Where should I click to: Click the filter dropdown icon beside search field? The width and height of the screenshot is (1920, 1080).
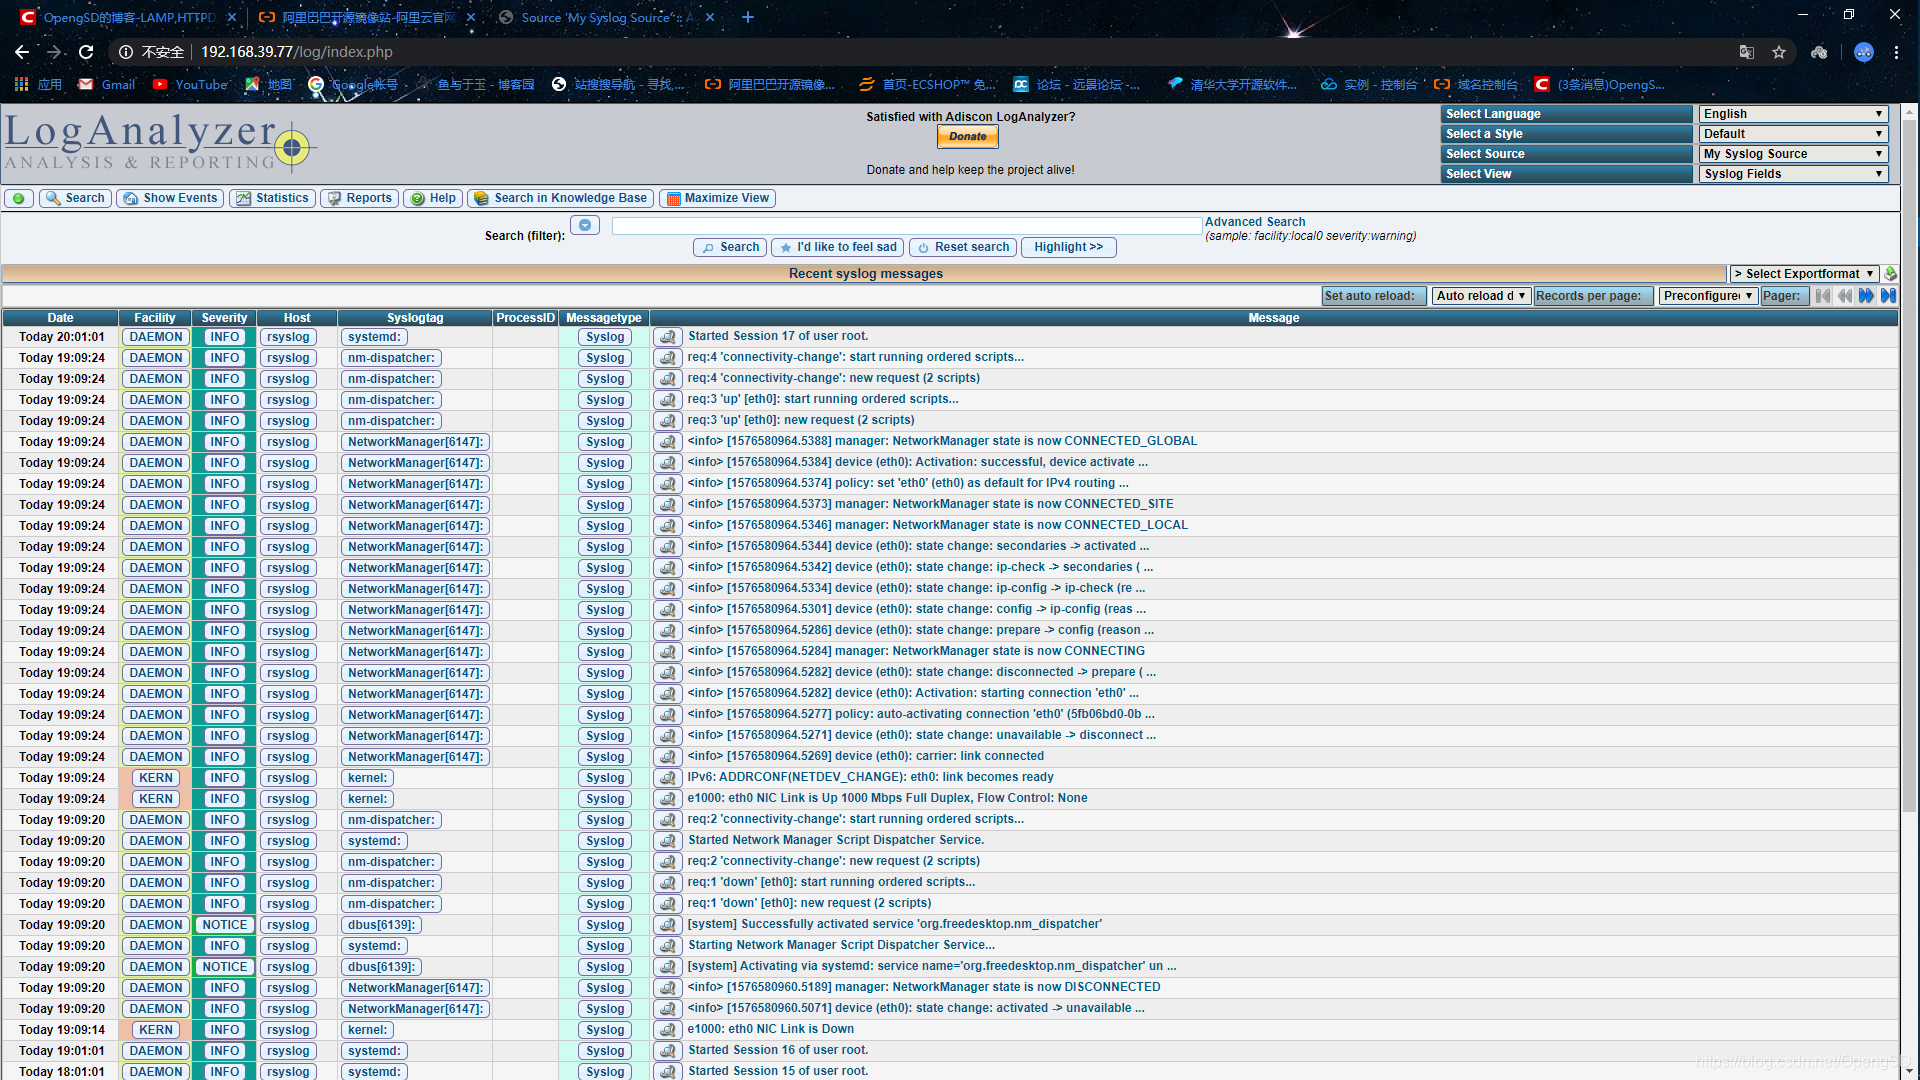pyautogui.click(x=585, y=226)
